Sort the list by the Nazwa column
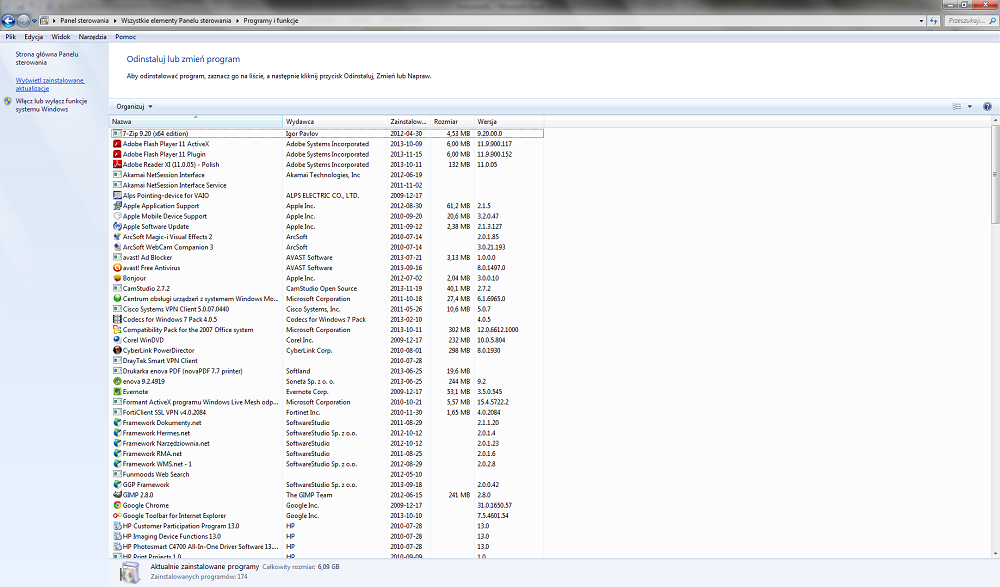This screenshot has height=587, width=1000. click(x=196, y=121)
